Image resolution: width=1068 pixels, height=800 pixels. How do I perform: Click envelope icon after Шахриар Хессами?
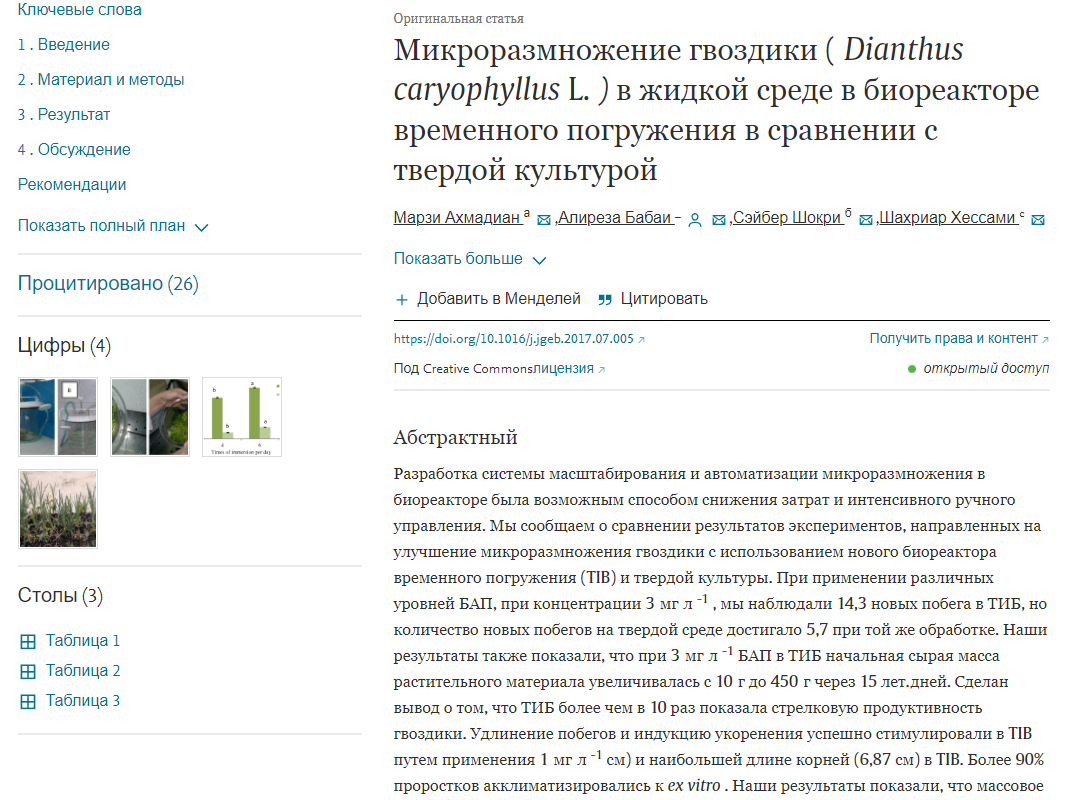(1038, 220)
